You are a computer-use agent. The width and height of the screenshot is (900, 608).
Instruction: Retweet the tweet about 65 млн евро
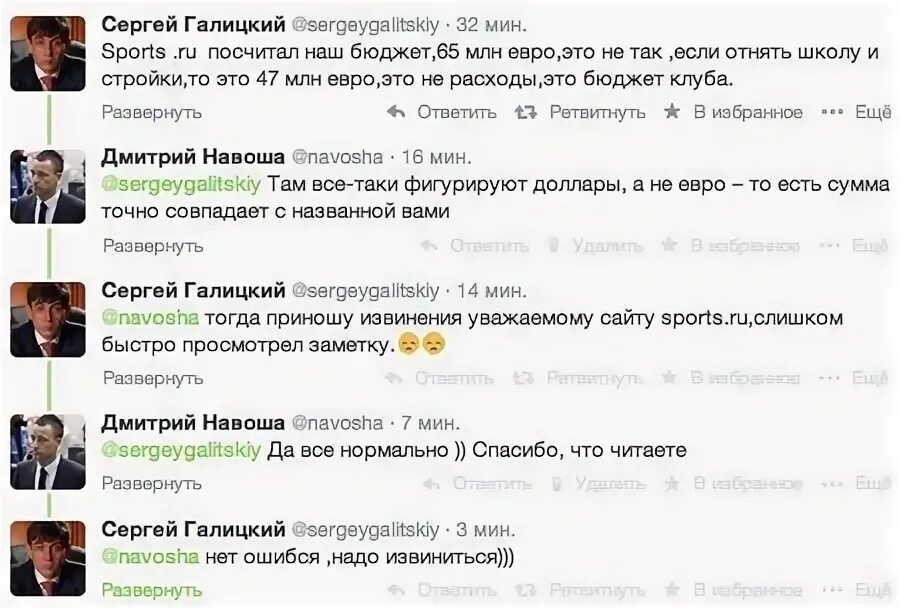tap(580, 112)
